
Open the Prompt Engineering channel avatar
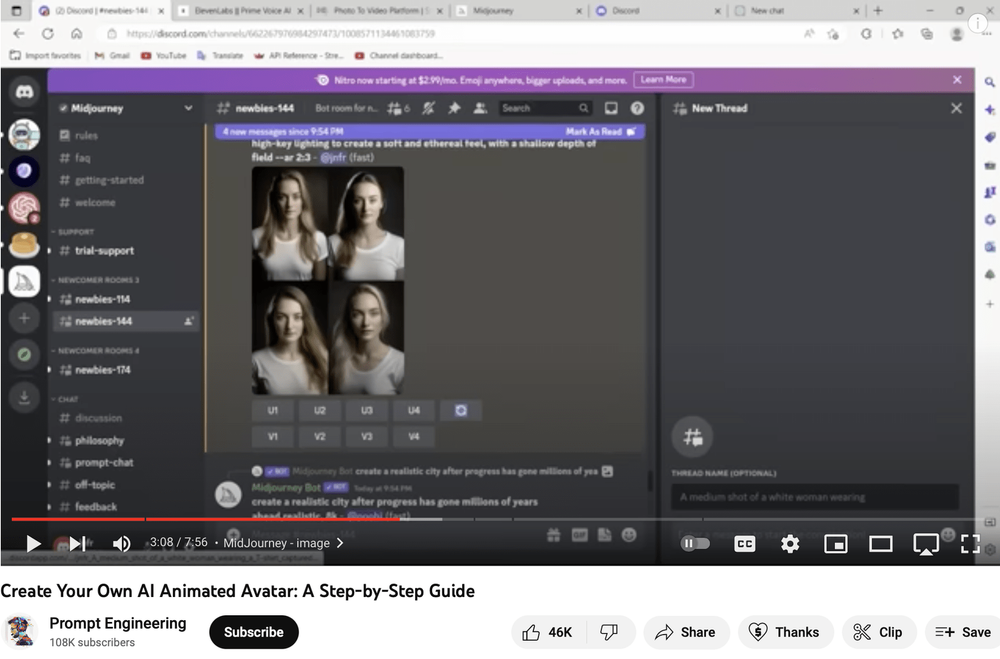coord(20,632)
